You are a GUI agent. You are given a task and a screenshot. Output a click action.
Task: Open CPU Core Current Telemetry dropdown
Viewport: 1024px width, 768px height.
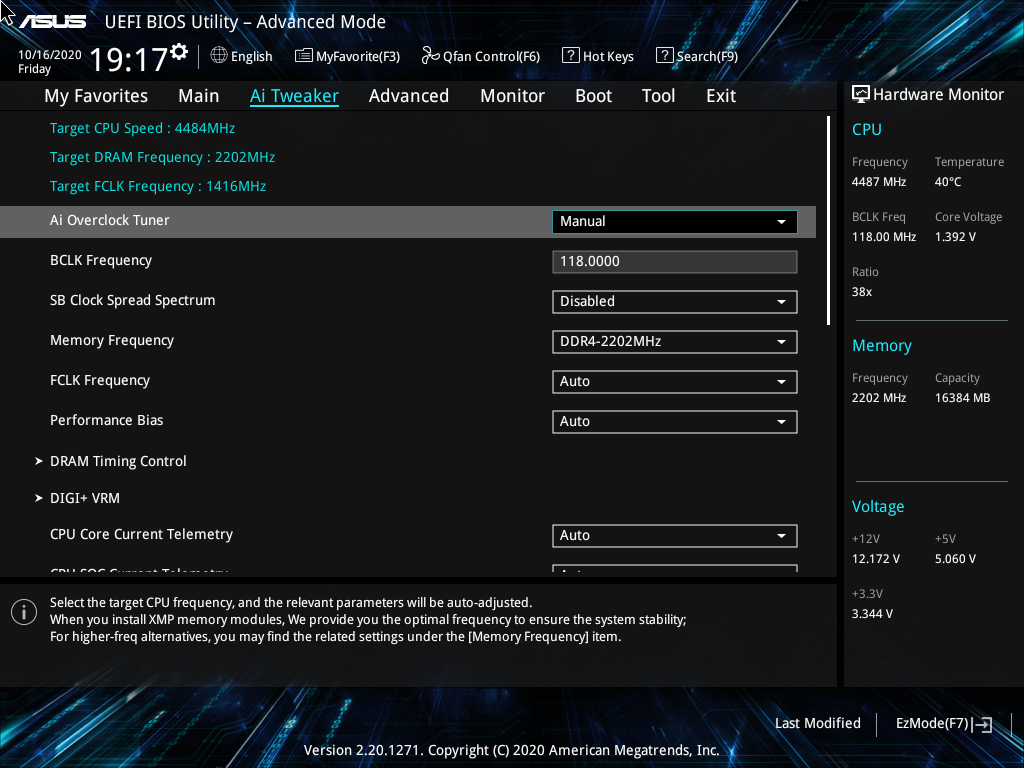[x=675, y=536]
